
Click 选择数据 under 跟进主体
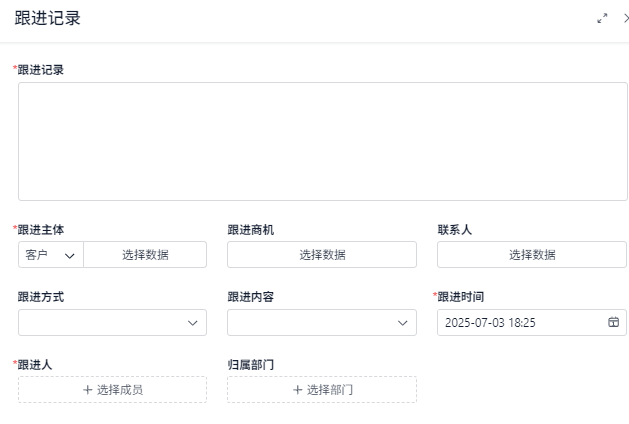145,255
